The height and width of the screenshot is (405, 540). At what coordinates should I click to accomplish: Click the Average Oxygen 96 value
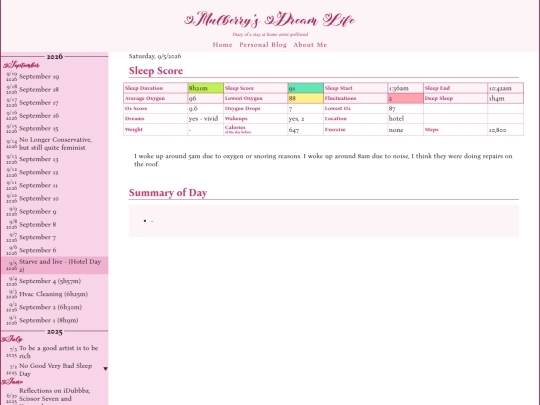click(205, 98)
